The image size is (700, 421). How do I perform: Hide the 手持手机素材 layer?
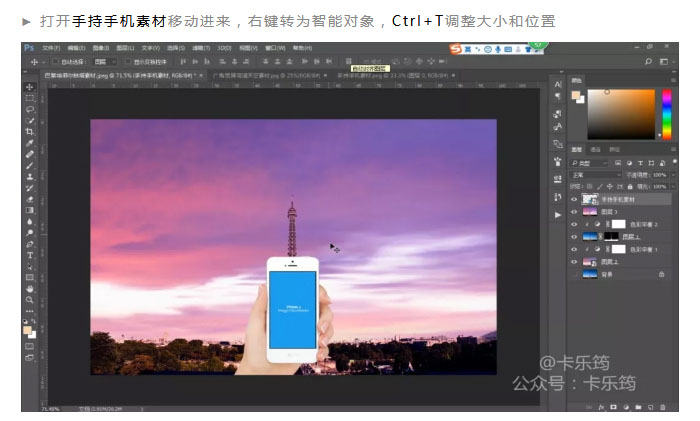click(x=574, y=199)
